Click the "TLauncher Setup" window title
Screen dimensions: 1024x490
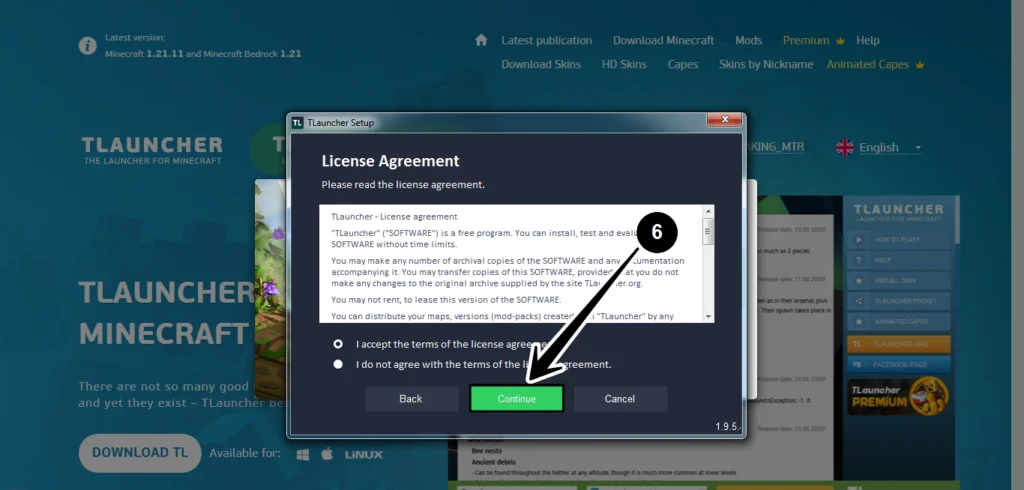[x=340, y=122]
